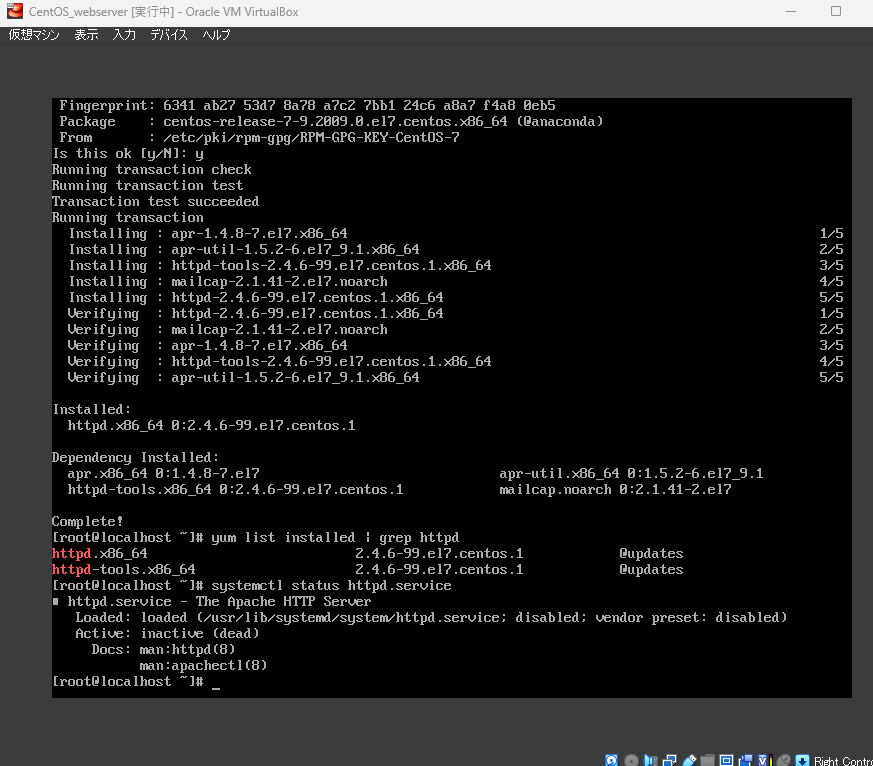The width and height of the screenshot is (873, 766).
Task: Click the Right Control host key indicator
Action: pyautogui.click(x=840, y=759)
